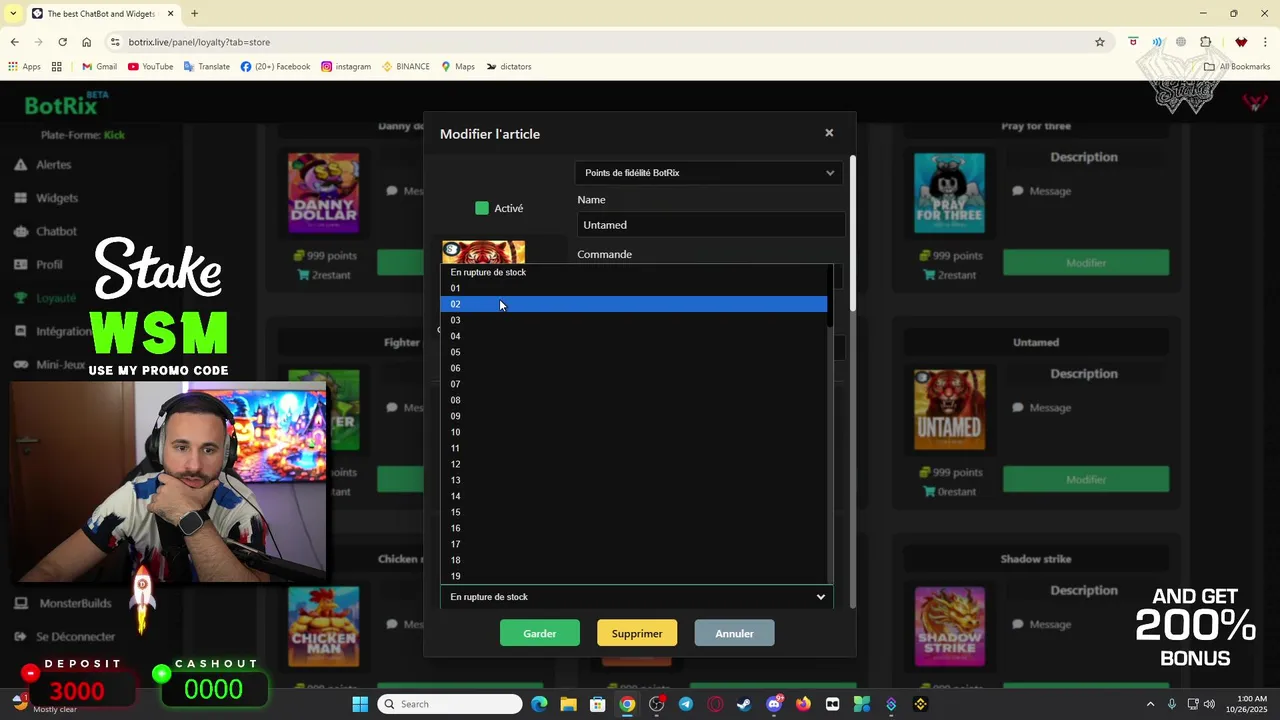Open Telegram from the taskbar
The width and height of the screenshot is (1280, 720).
[x=686, y=704]
